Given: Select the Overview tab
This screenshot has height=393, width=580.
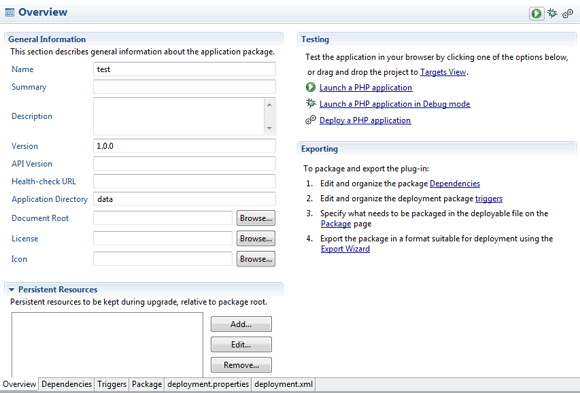Looking at the screenshot, I should point(19,384).
